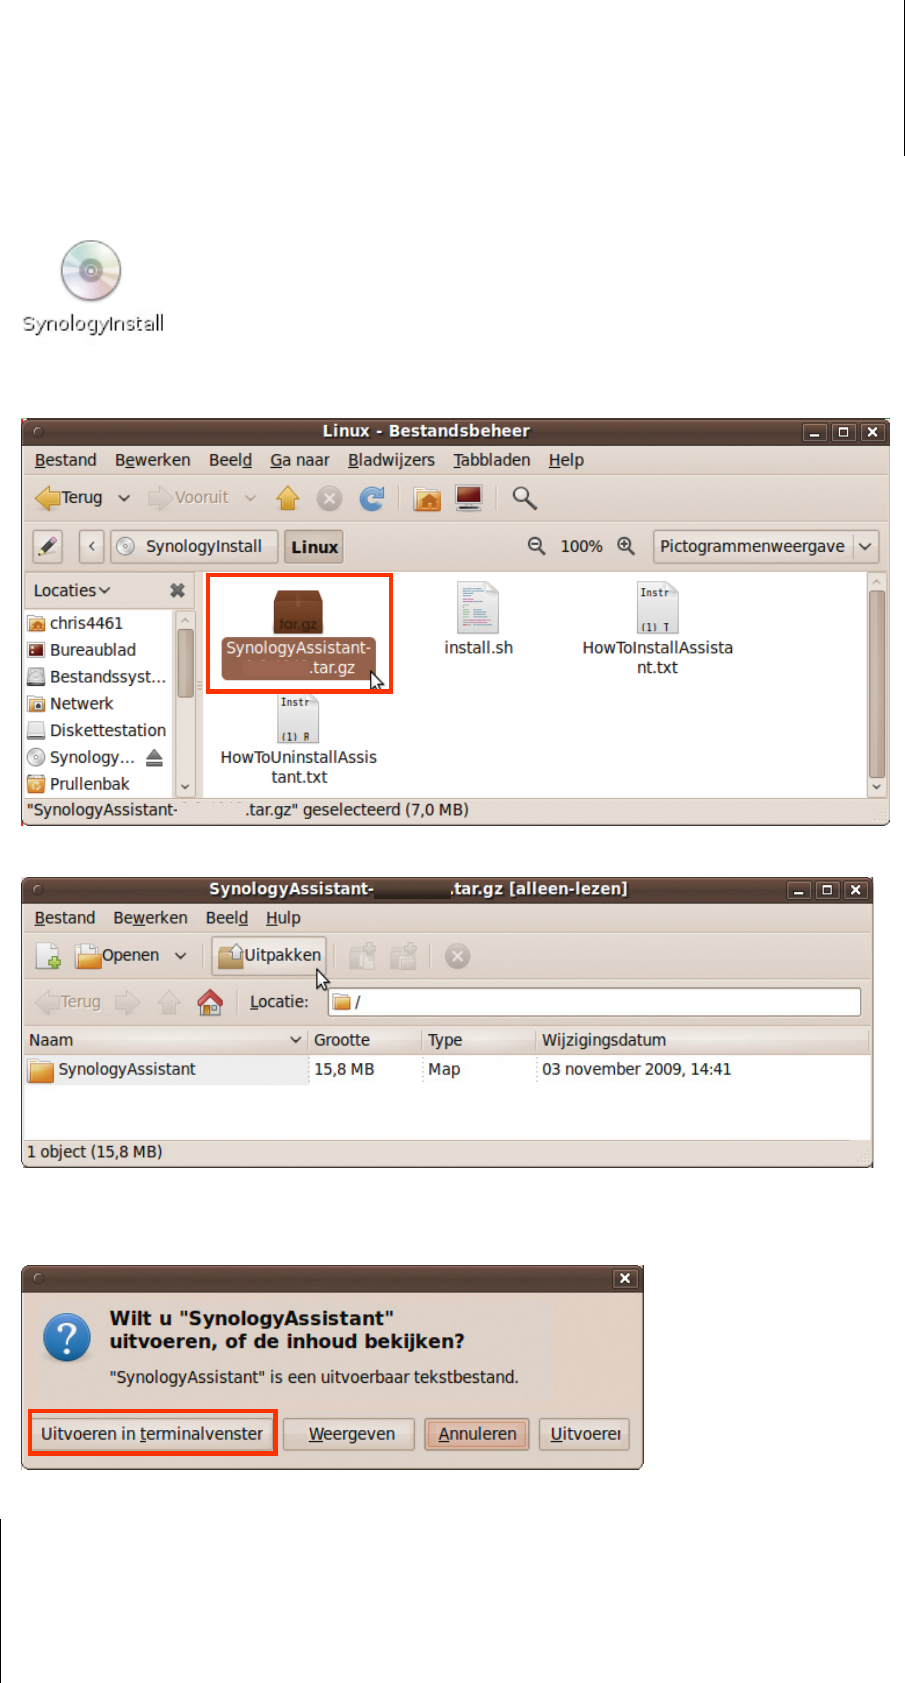Click the home icon in archive window

click(x=210, y=1002)
